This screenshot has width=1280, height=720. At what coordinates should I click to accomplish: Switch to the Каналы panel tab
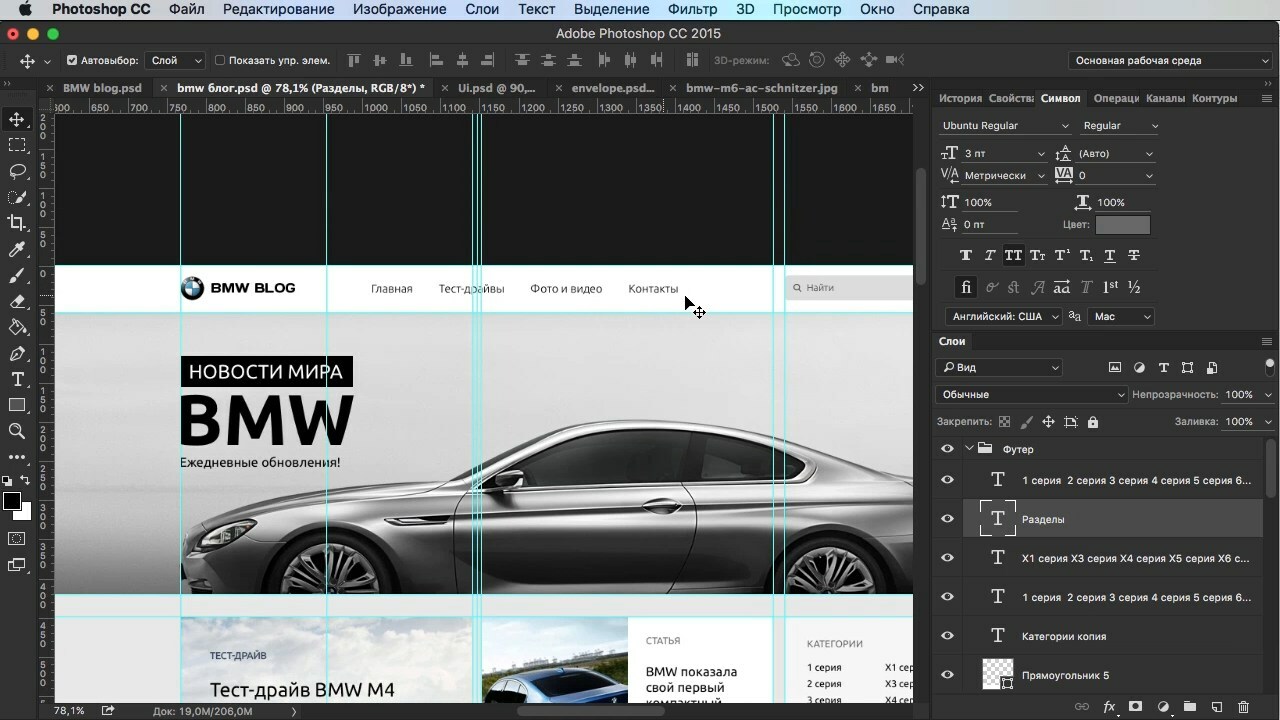tap(1165, 98)
